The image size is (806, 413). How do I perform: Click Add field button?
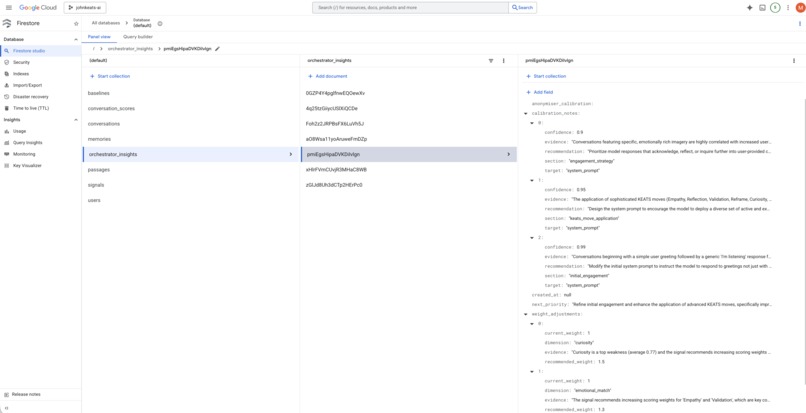(x=540, y=92)
